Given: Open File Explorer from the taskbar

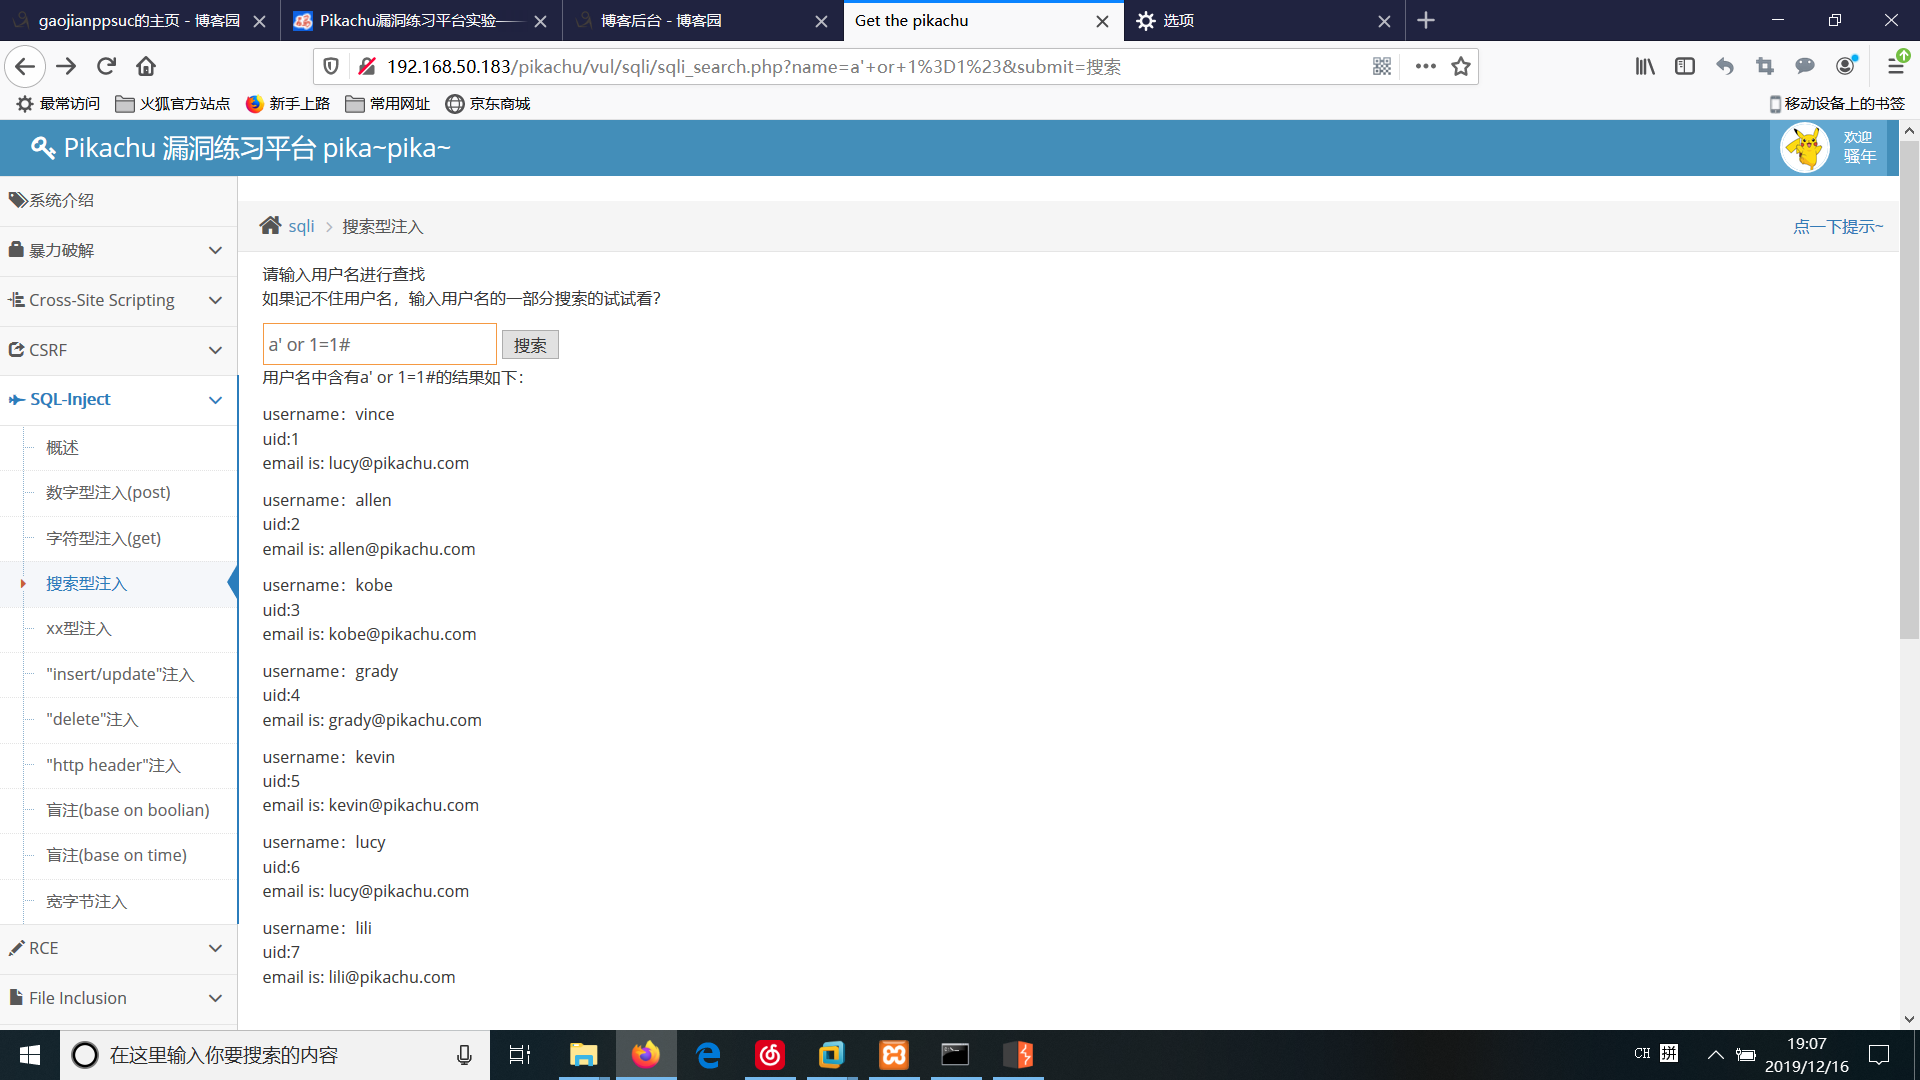Looking at the screenshot, I should pyautogui.click(x=583, y=1055).
